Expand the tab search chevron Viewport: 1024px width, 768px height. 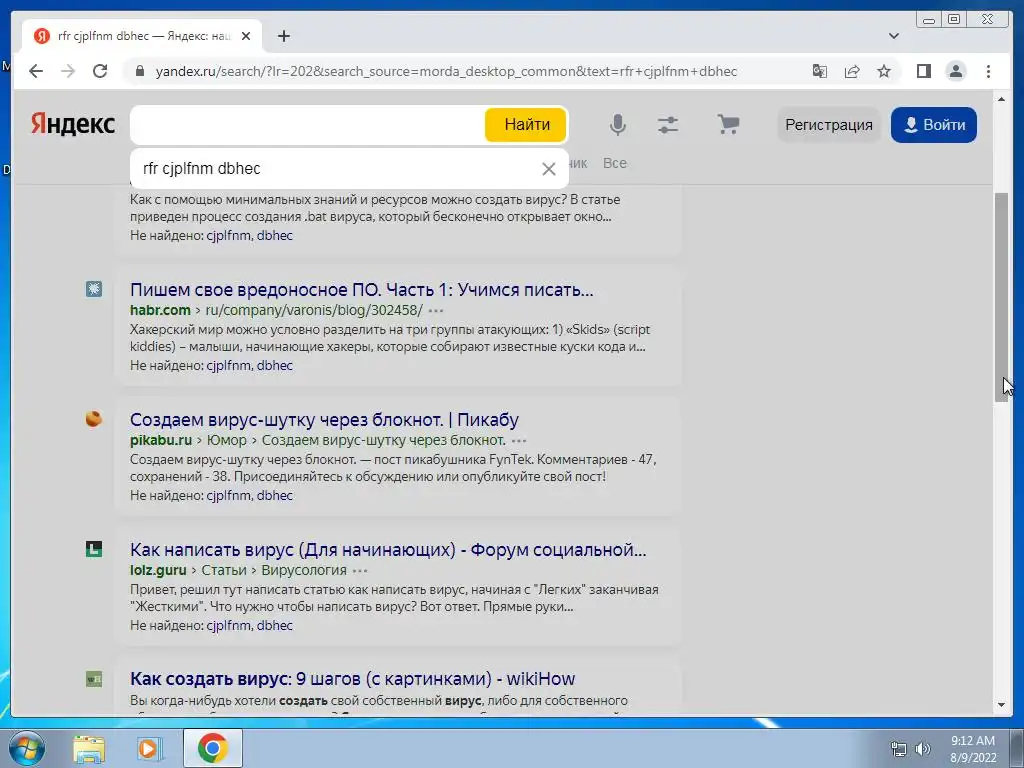click(x=894, y=36)
